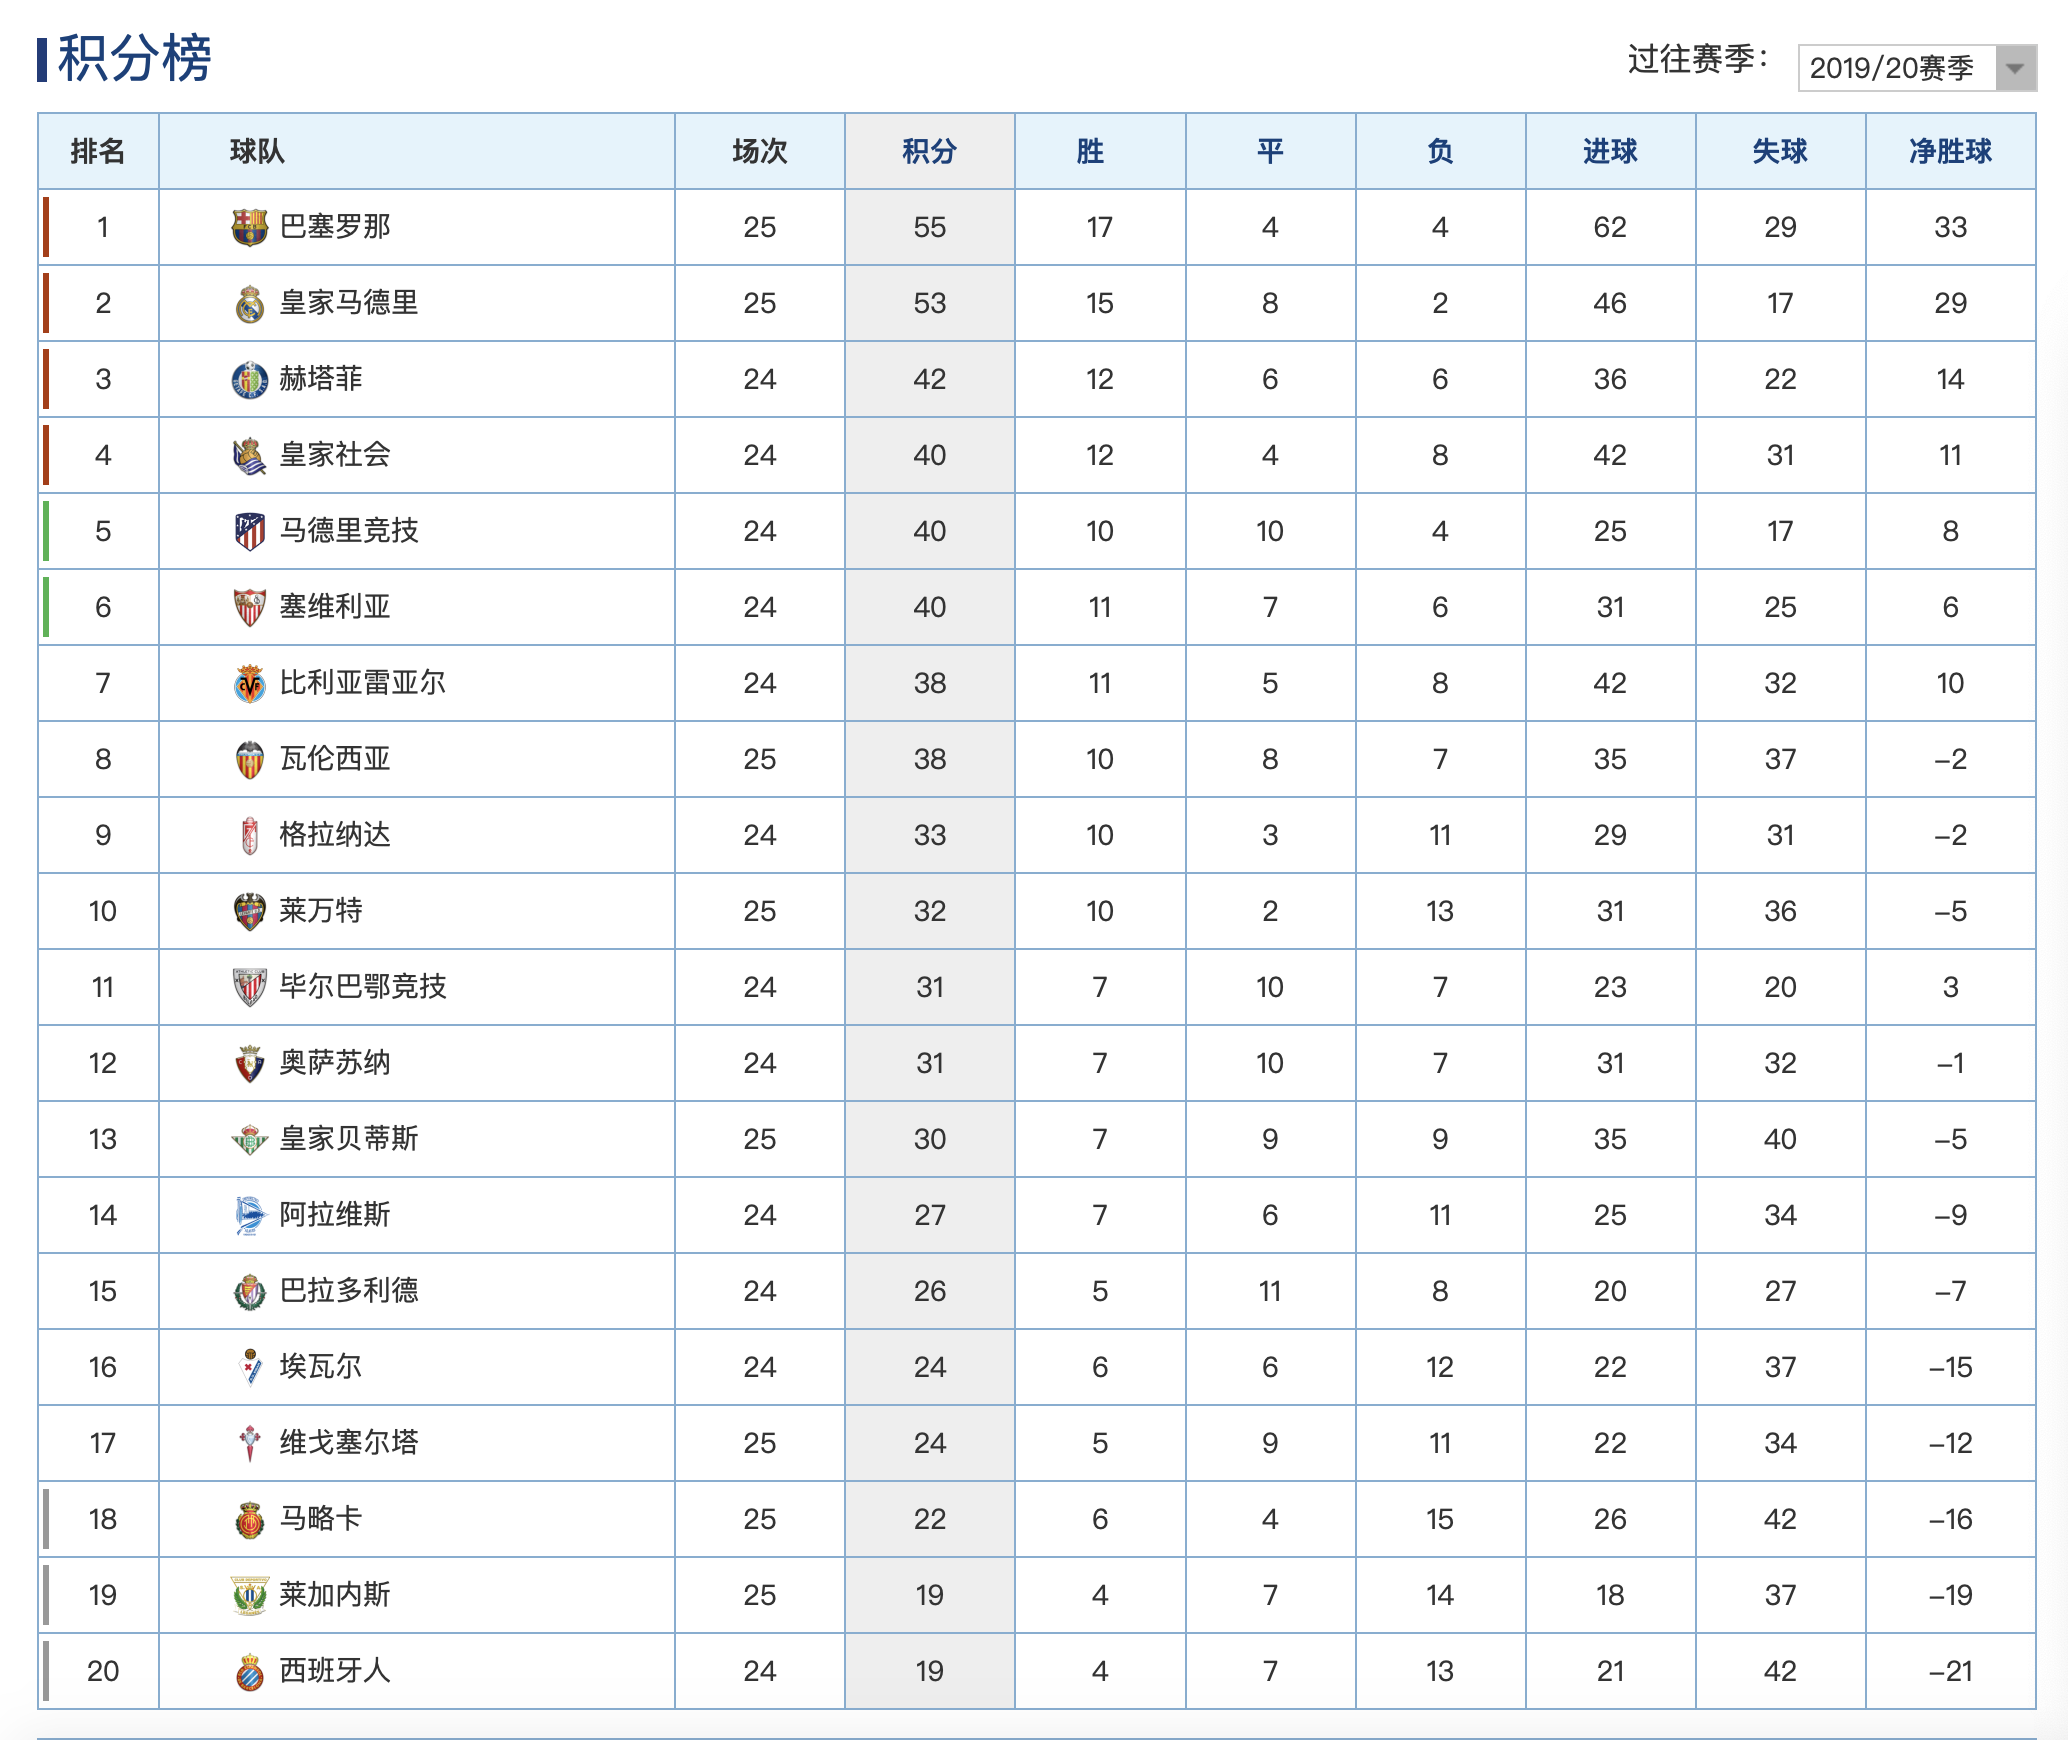Viewport: 2068px width, 1740px height.
Task: Click the season dropdown arrow button
Action: 2015,68
